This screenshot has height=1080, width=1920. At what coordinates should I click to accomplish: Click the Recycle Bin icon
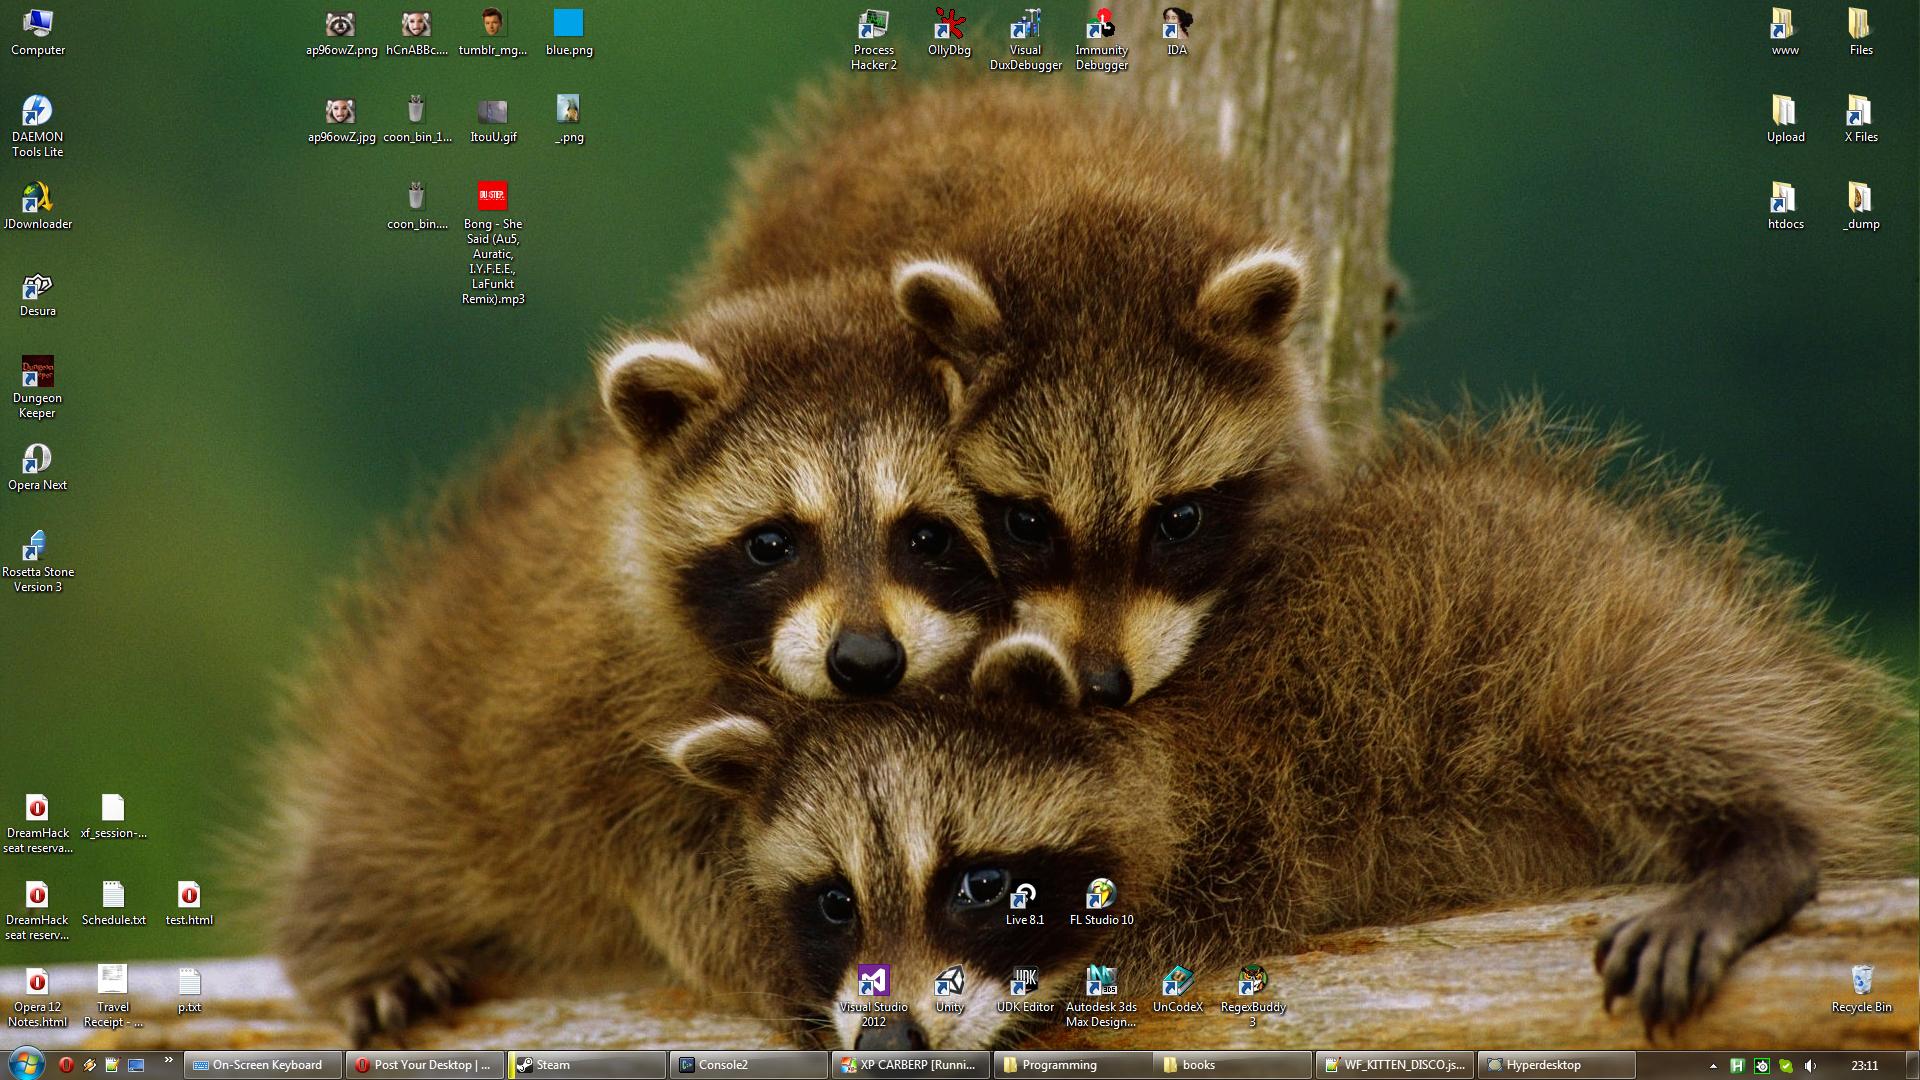pos(1861,982)
